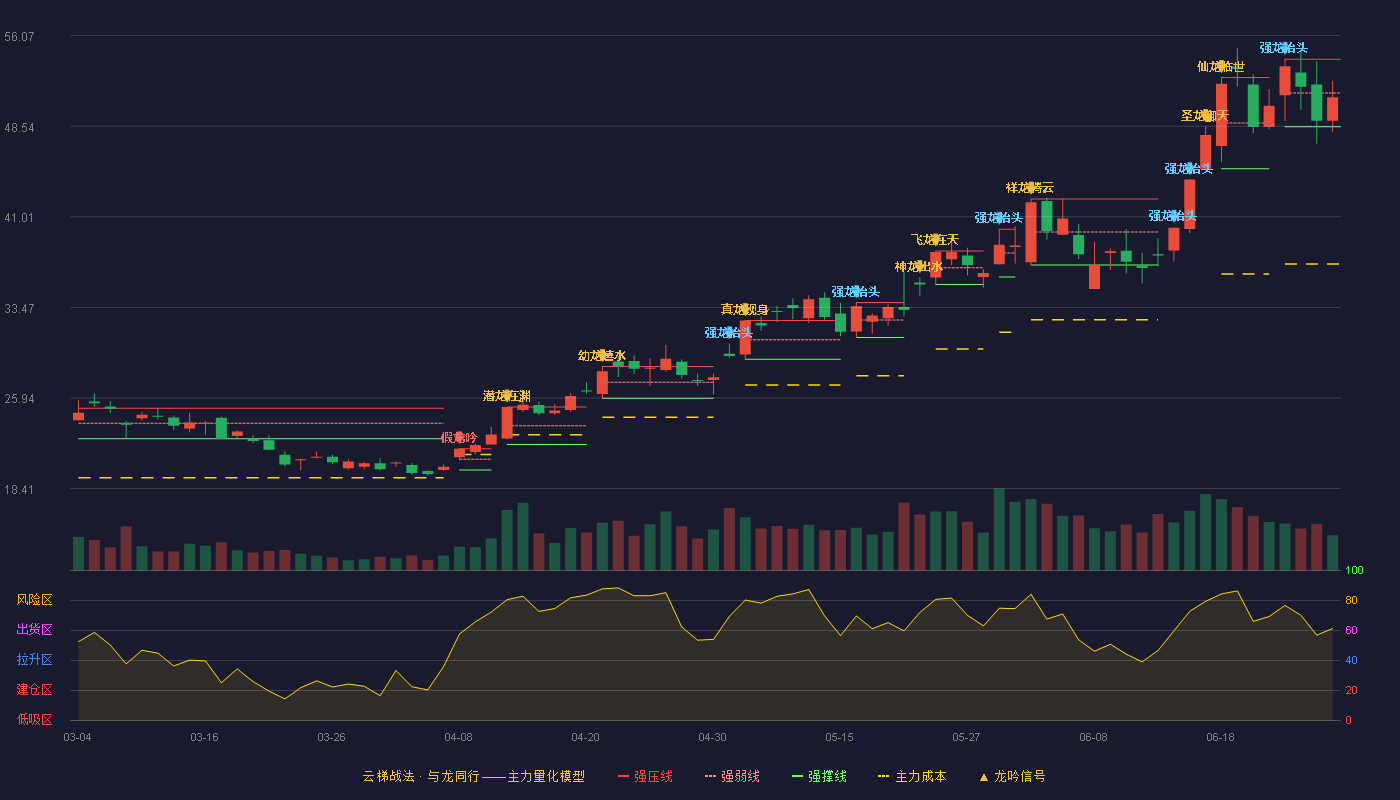
Task: Click the 41.01 price axis label
Action: [19, 218]
